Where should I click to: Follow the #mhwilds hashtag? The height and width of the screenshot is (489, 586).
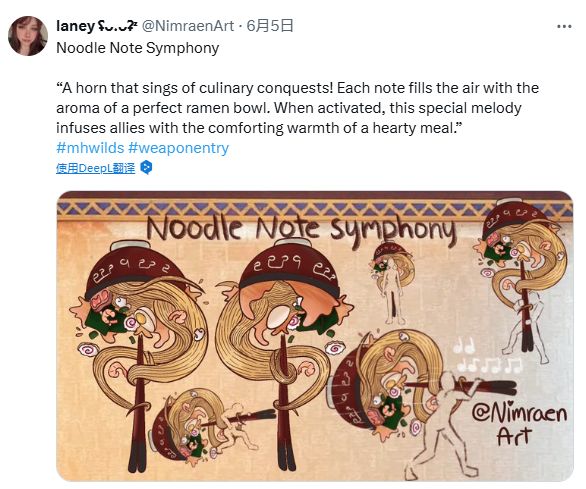90,148
